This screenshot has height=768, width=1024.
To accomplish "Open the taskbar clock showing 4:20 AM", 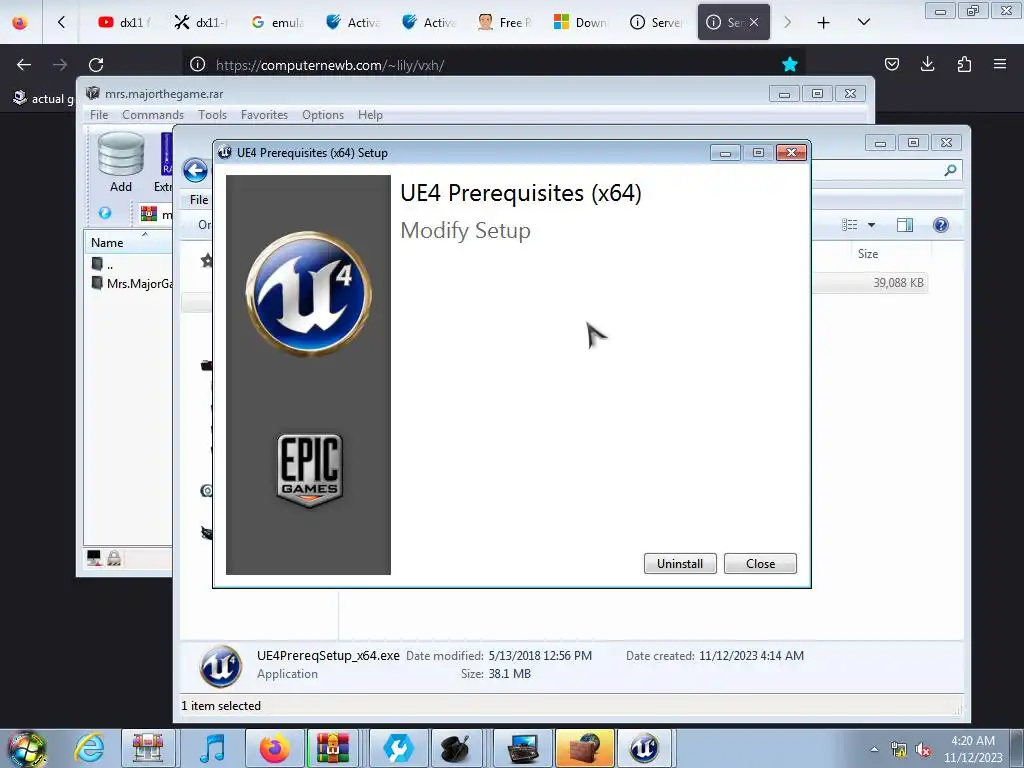I will [973, 749].
